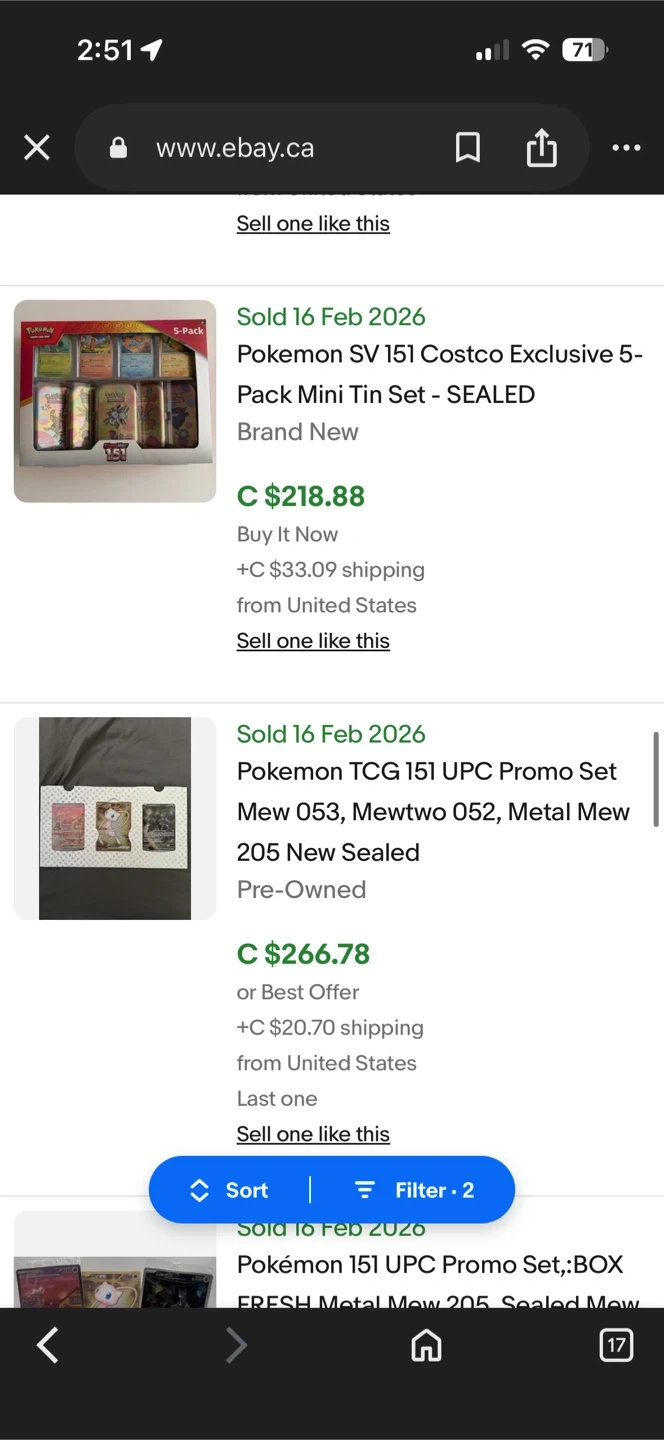Tap the forward arrow navigation icon
Image resolution: width=664 pixels, height=1440 pixels.
click(236, 1345)
